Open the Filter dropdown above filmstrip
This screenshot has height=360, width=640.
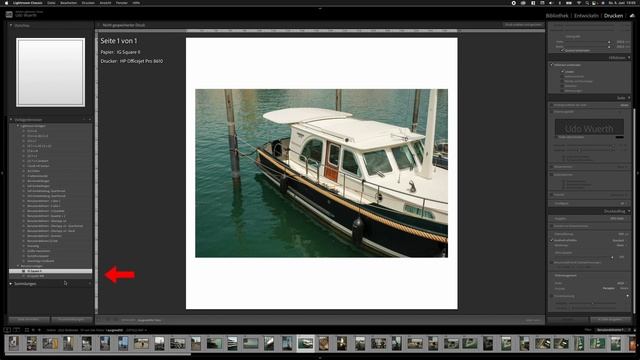(x=611, y=330)
